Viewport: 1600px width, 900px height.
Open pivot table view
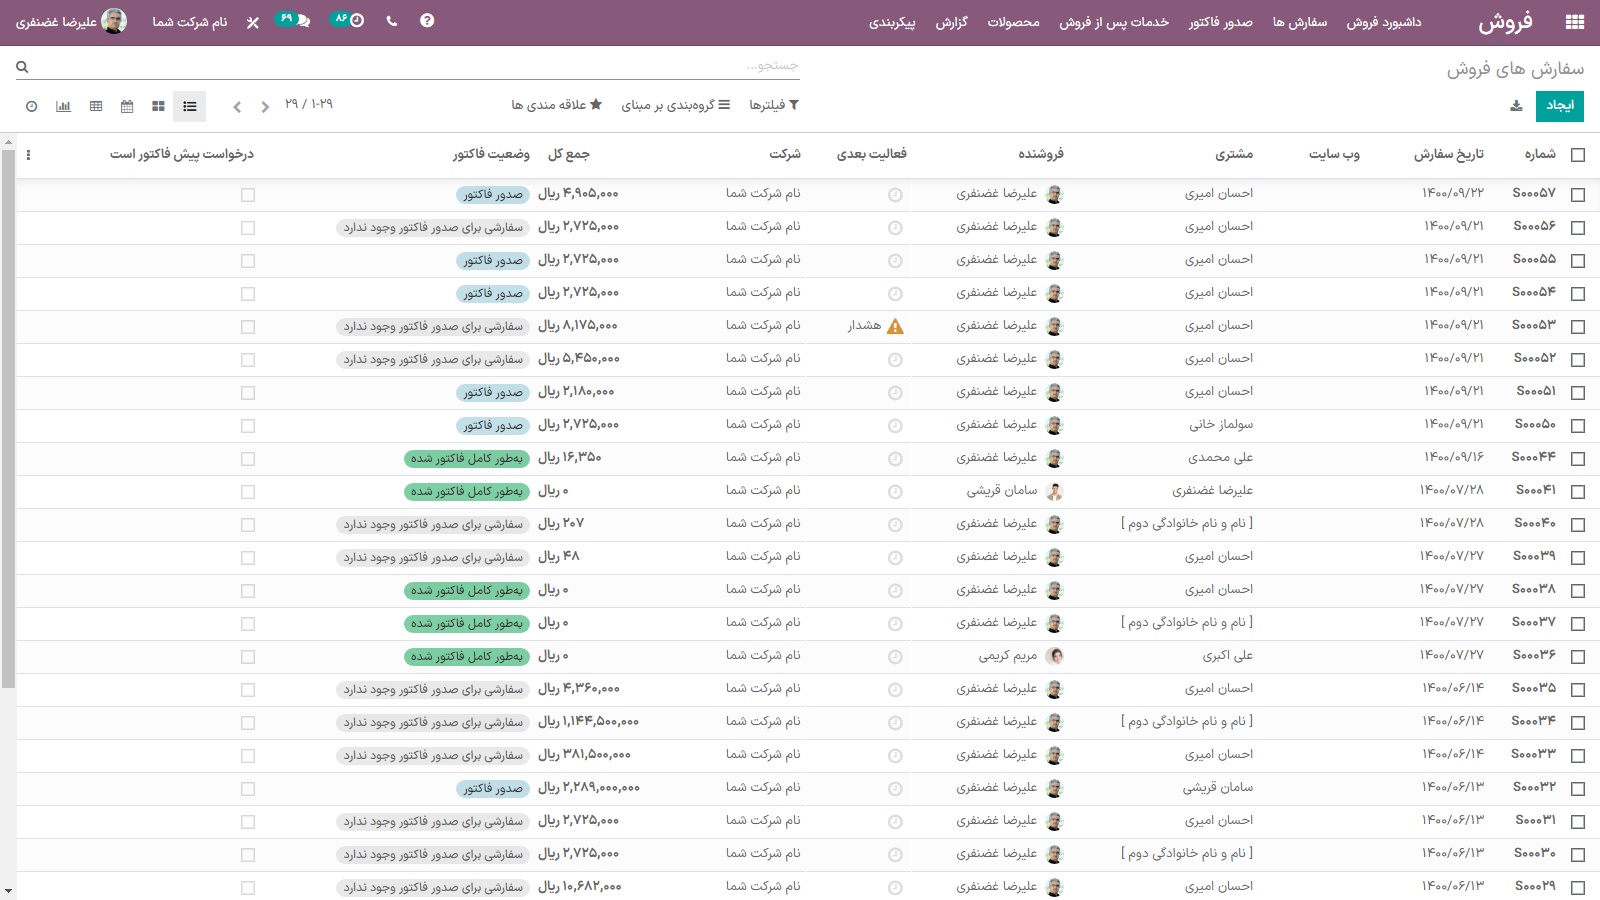point(96,106)
